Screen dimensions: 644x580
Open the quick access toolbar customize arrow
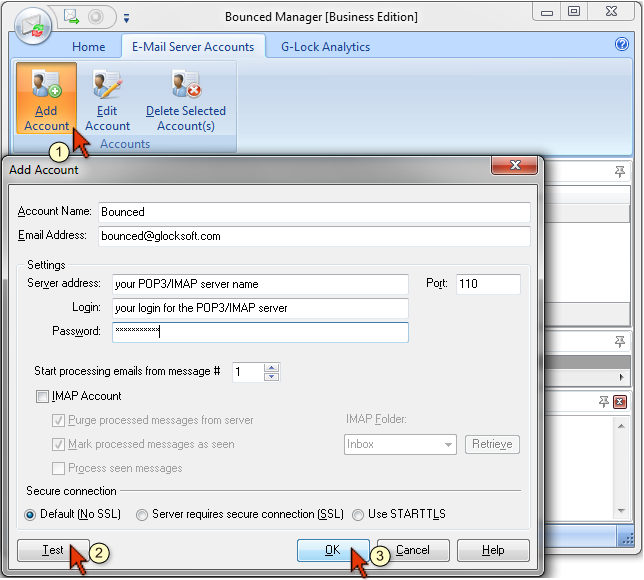click(126, 18)
